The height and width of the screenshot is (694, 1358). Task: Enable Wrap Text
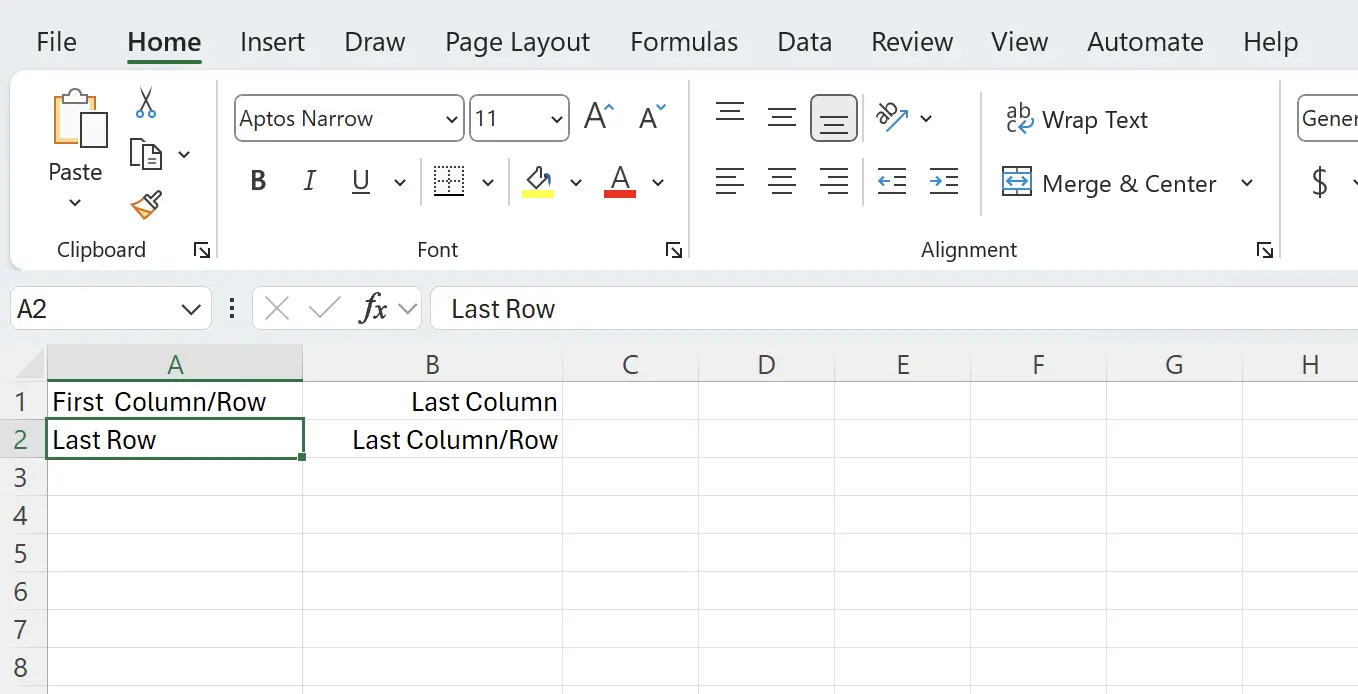pos(1077,119)
